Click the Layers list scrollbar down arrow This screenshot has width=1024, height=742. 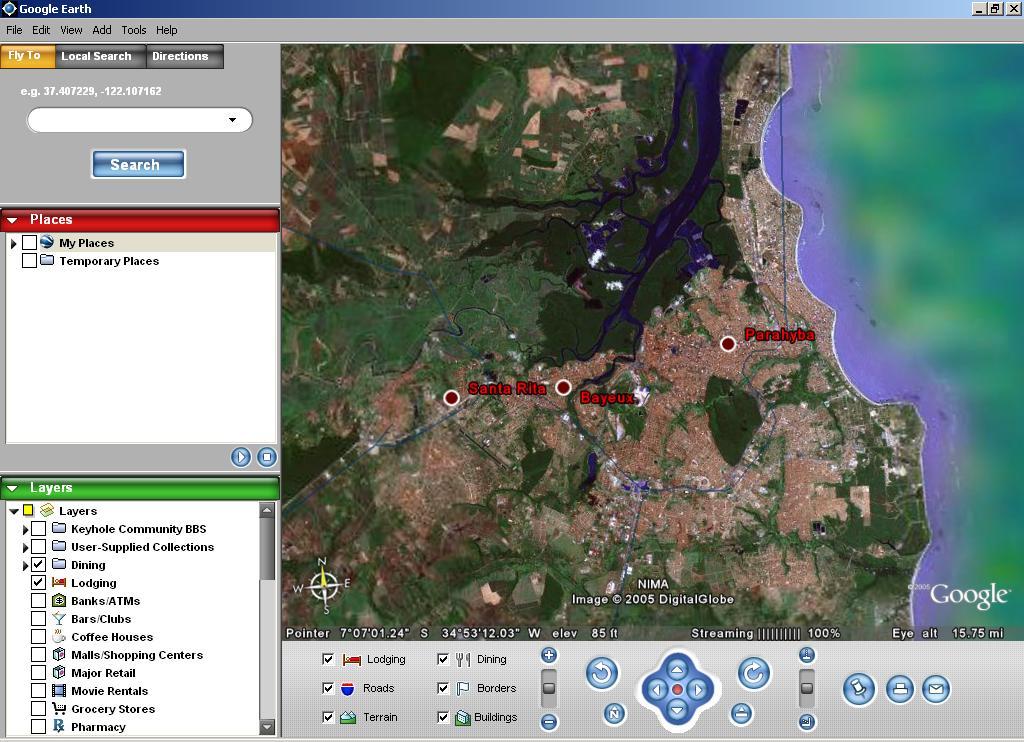click(266, 727)
